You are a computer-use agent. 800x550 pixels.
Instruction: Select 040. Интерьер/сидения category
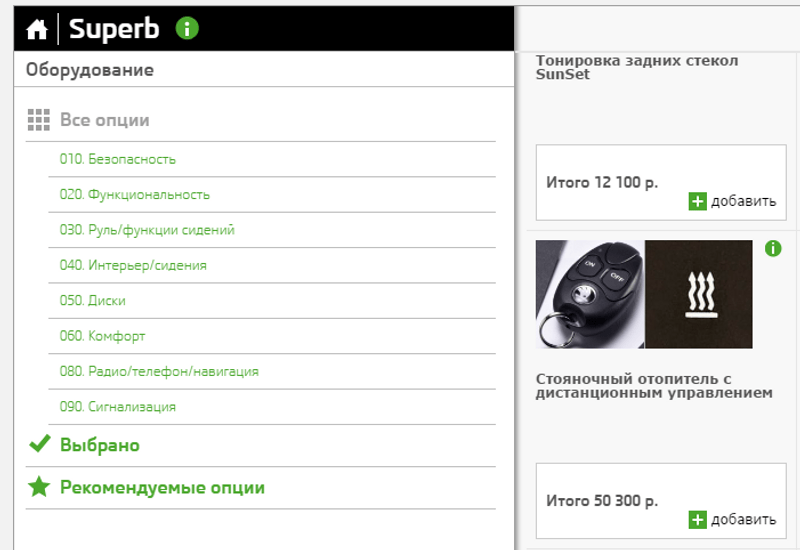(x=133, y=266)
